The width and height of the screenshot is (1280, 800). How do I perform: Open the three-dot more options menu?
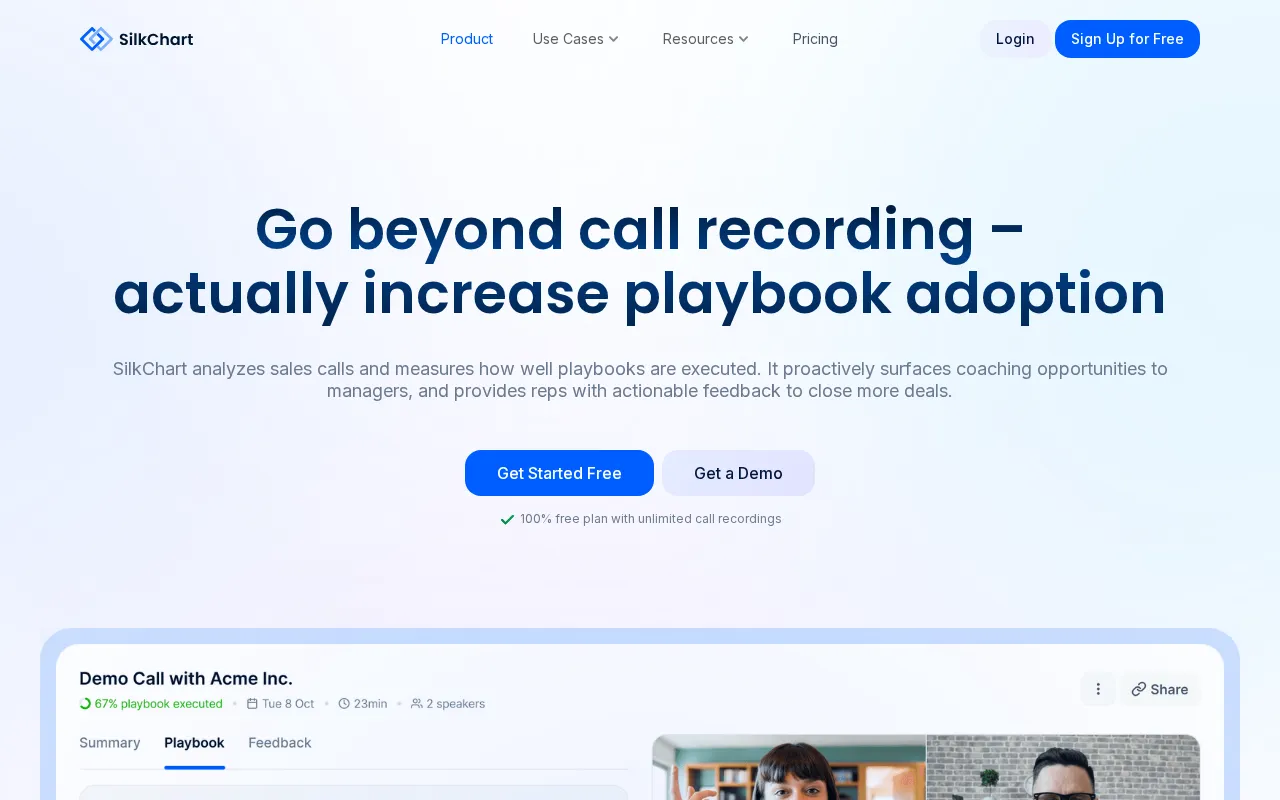1098,689
